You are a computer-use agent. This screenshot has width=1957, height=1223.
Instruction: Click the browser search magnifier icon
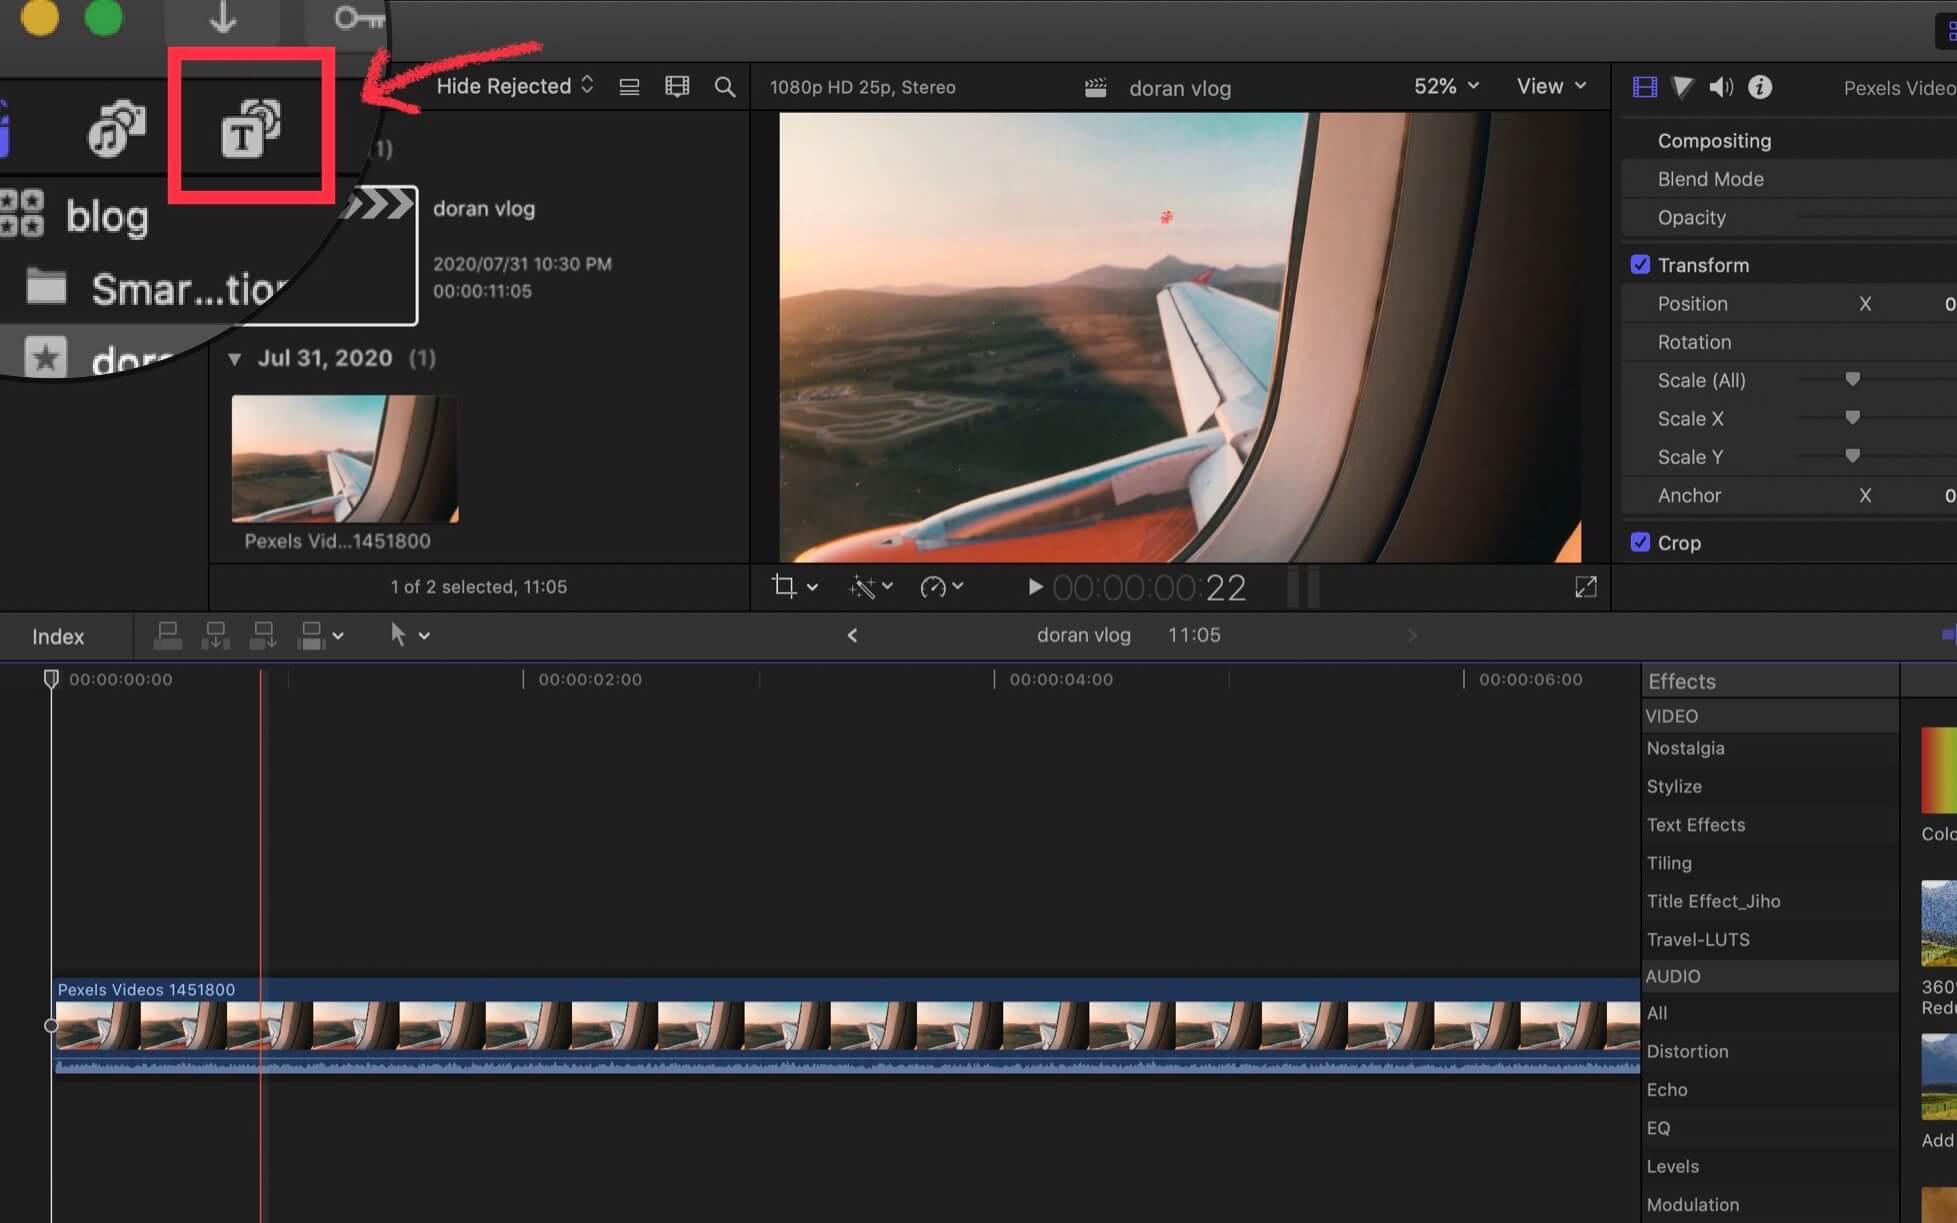tap(725, 87)
